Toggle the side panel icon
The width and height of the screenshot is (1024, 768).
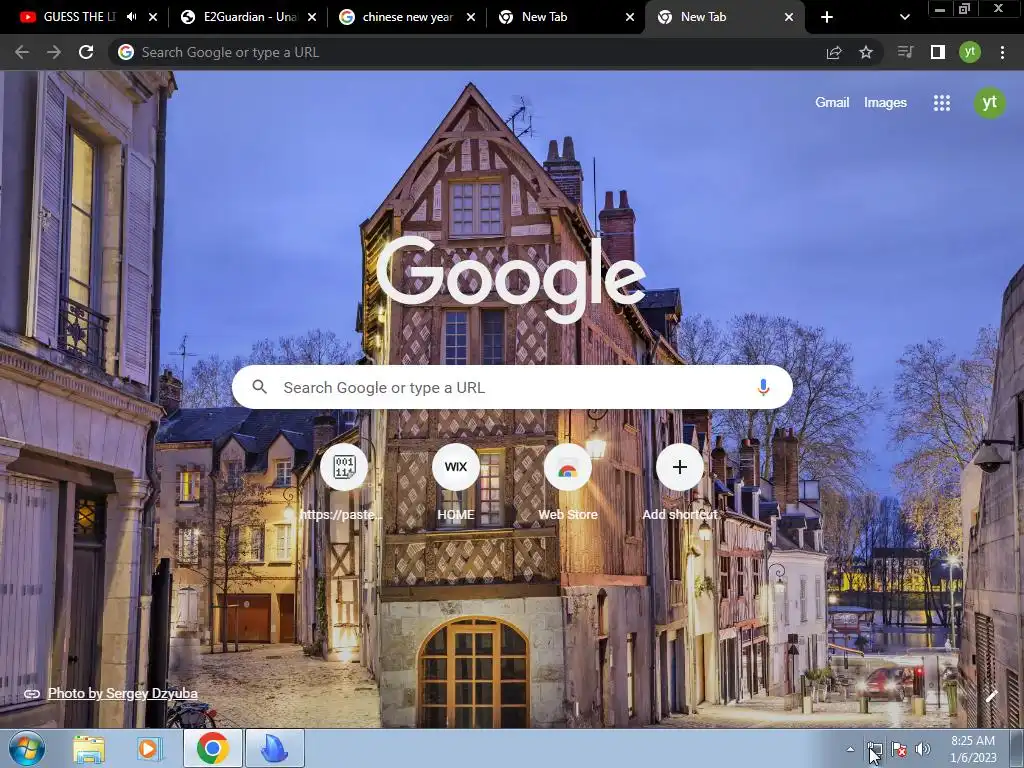[x=938, y=52]
